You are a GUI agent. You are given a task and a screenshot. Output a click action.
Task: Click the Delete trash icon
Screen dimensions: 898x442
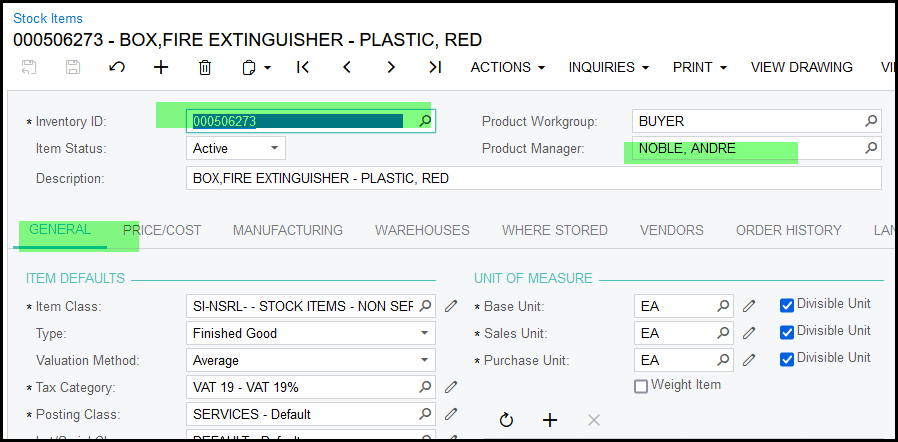[x=205, y=67]
